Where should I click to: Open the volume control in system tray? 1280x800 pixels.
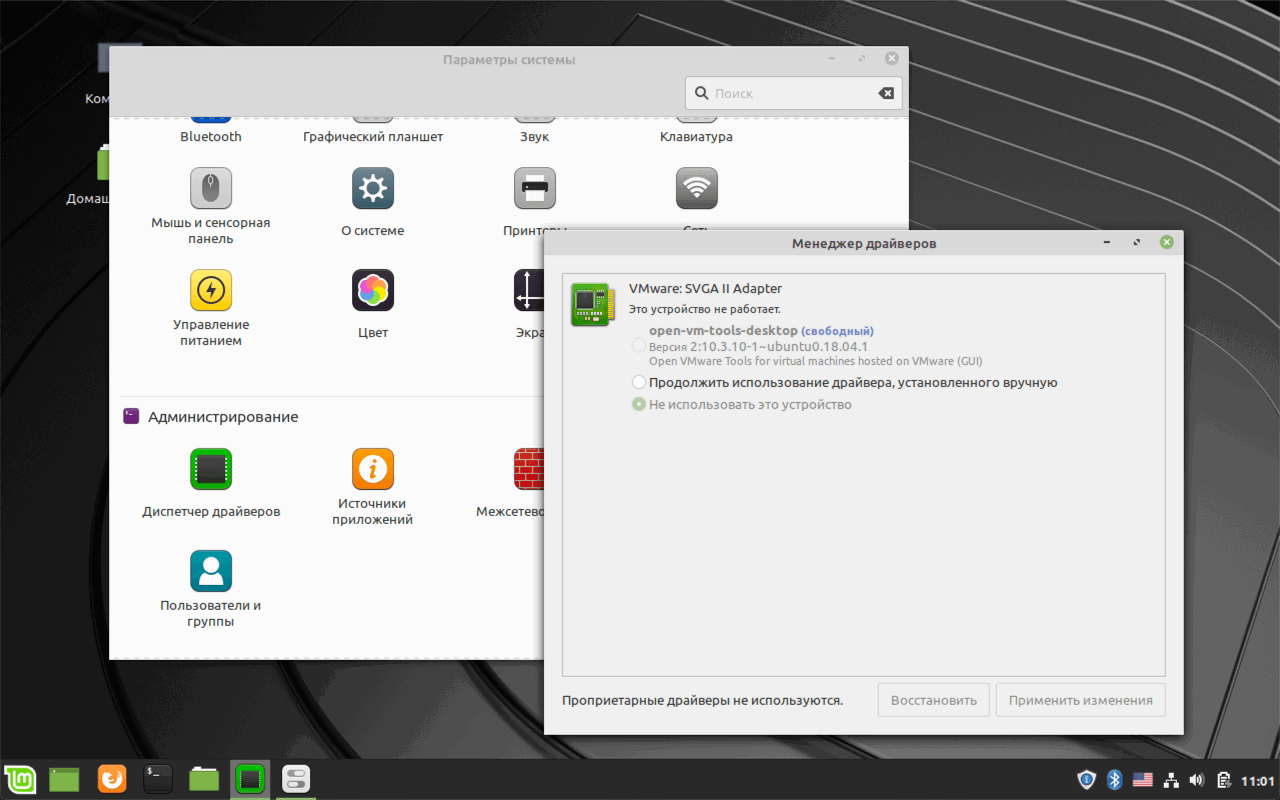click(1196, 779)
